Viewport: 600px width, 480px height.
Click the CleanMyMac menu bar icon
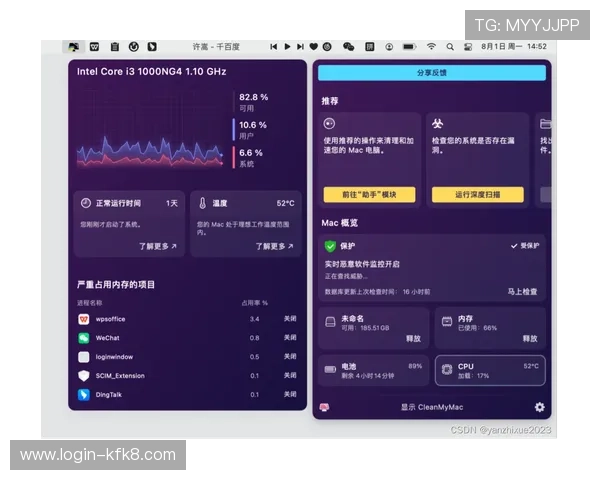73,47
